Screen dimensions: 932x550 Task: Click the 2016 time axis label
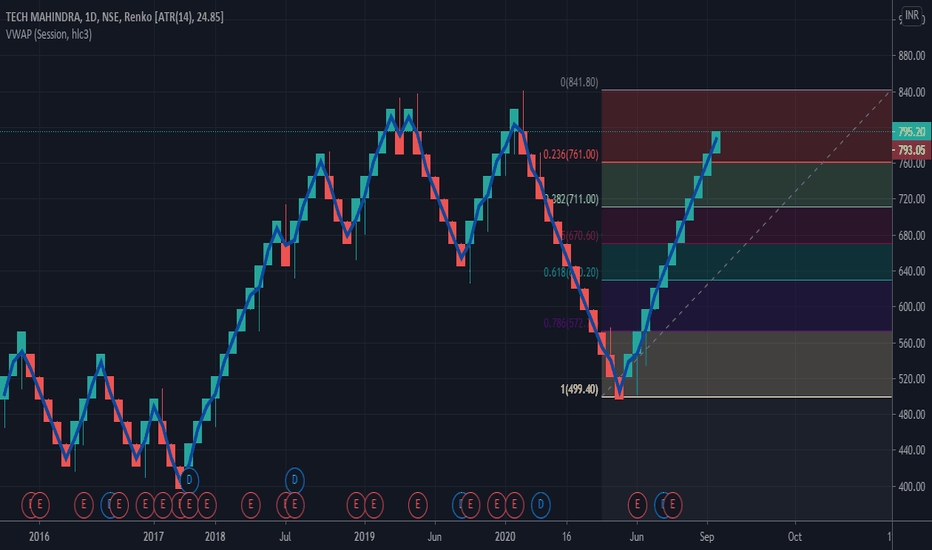coord(39,537)
